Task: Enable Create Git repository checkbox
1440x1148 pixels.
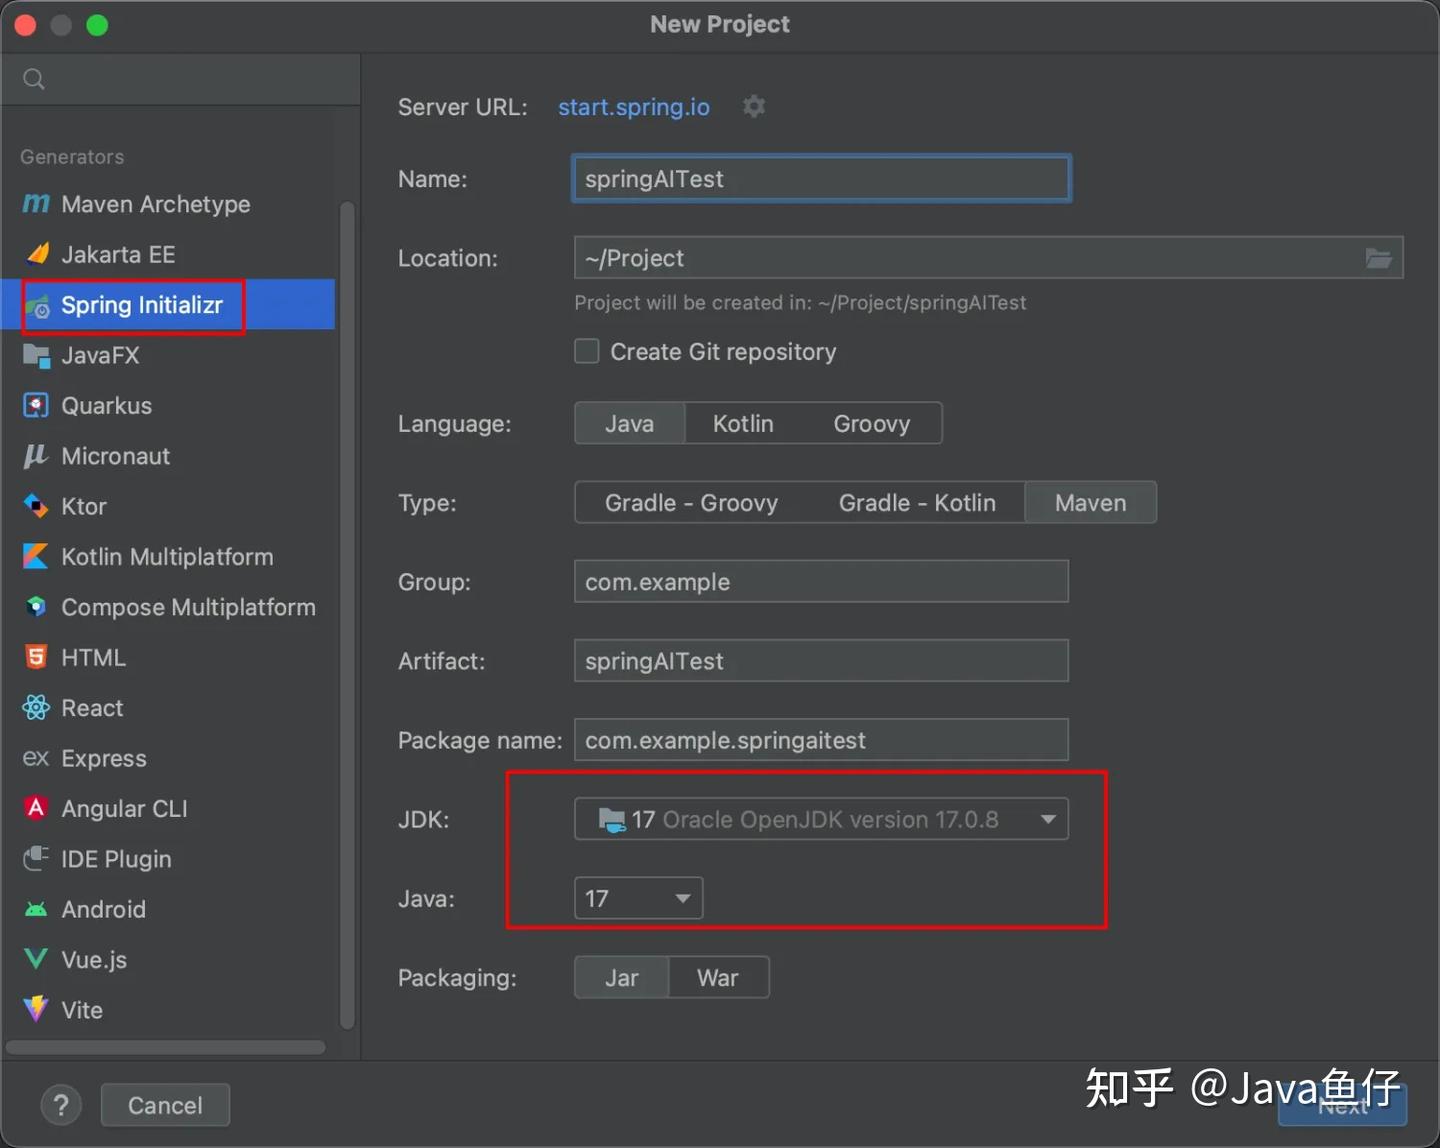Action: tap(587, 351)
